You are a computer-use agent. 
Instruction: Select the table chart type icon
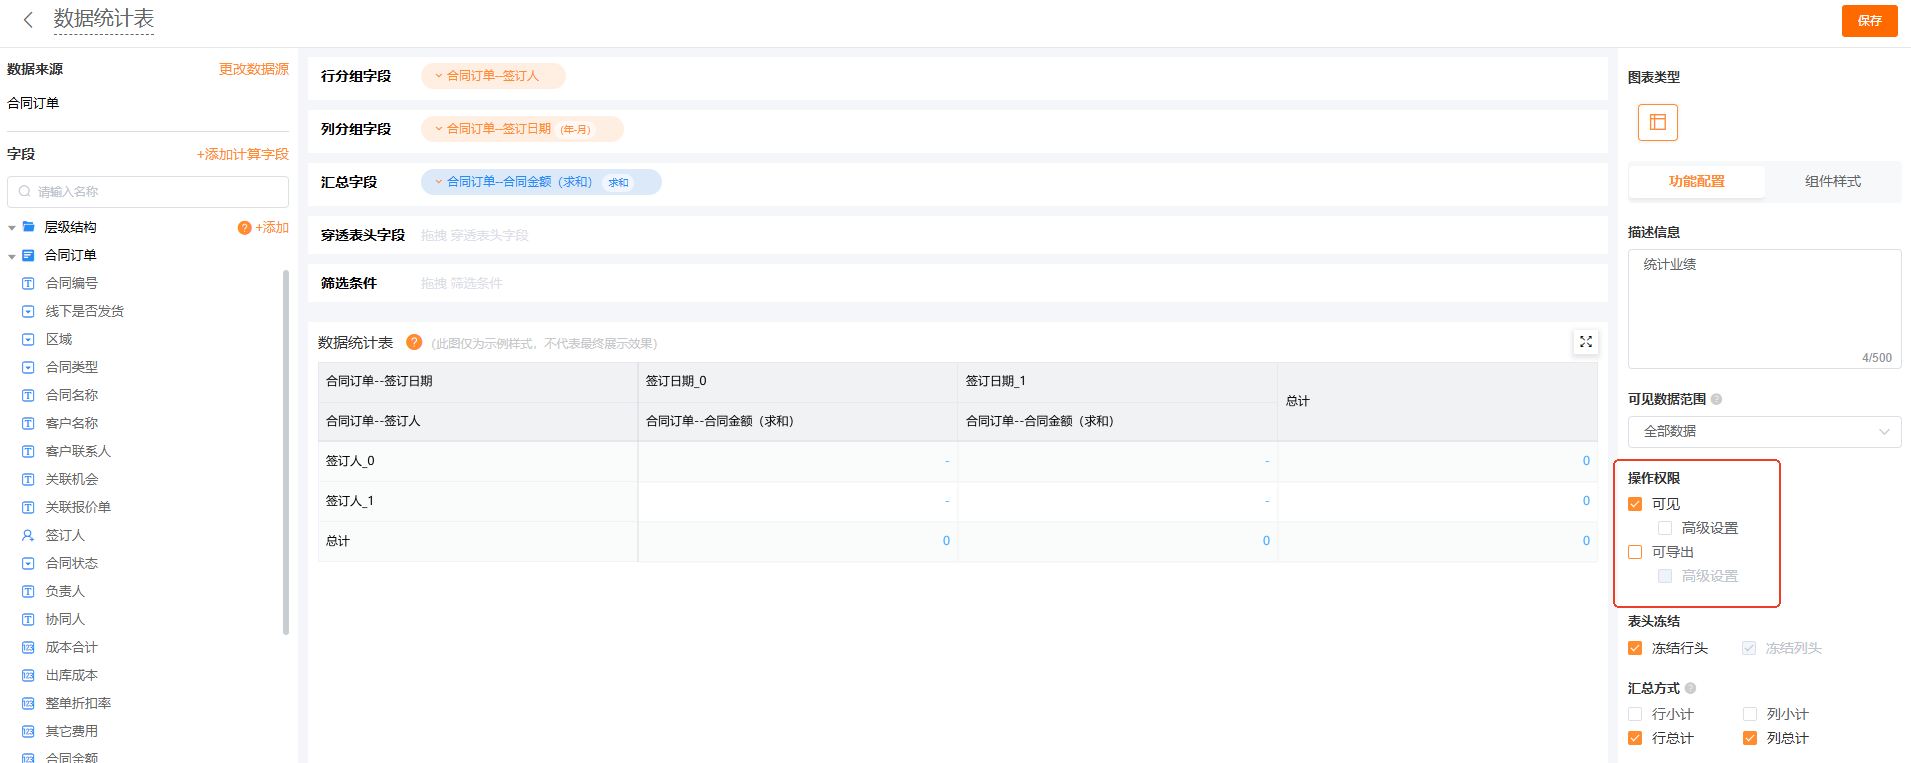pyautogui.click(x=1657, y=122)
